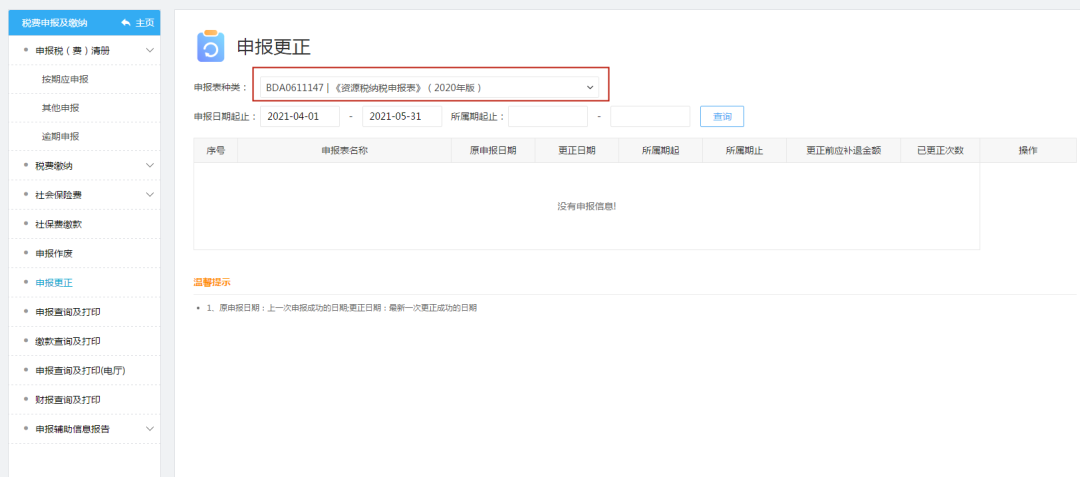
Task: Click the 税费申报及缴纳 sidebar title
Action: coord(54,23)
